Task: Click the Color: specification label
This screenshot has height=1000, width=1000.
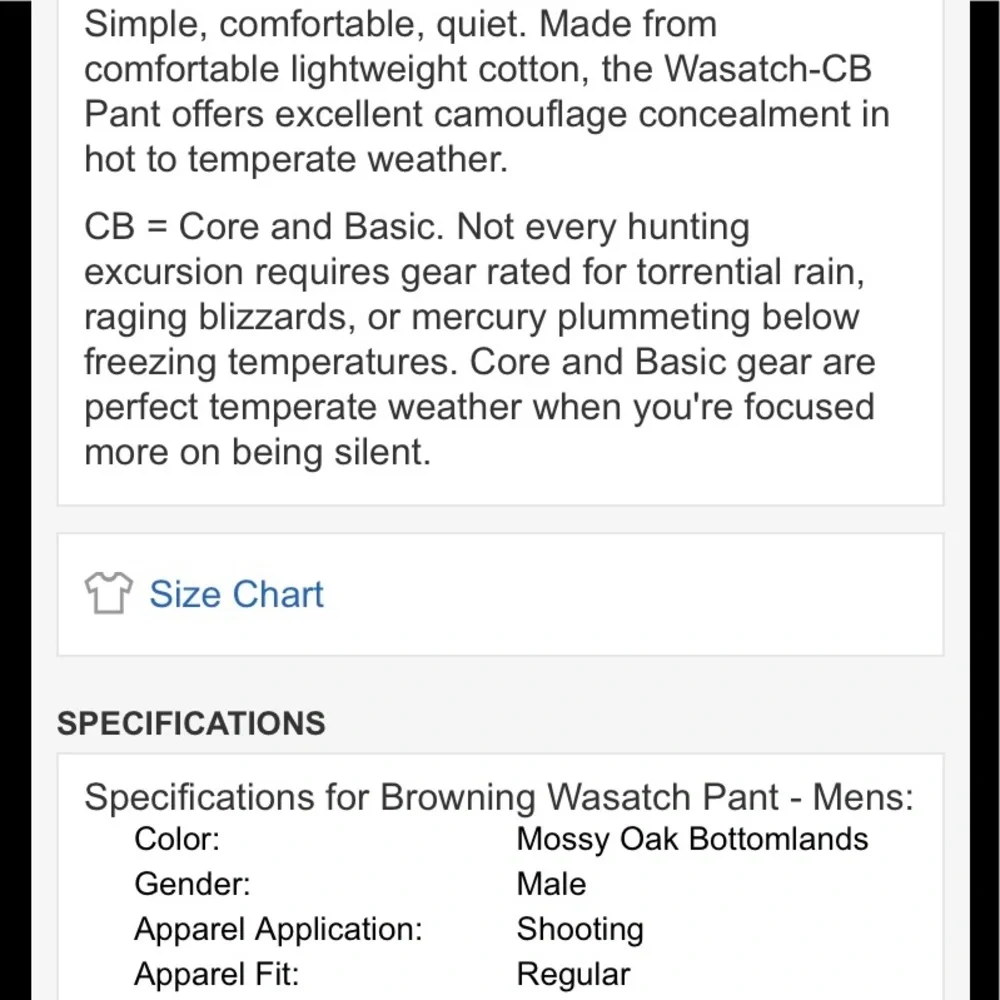Action: pos(177,839)
